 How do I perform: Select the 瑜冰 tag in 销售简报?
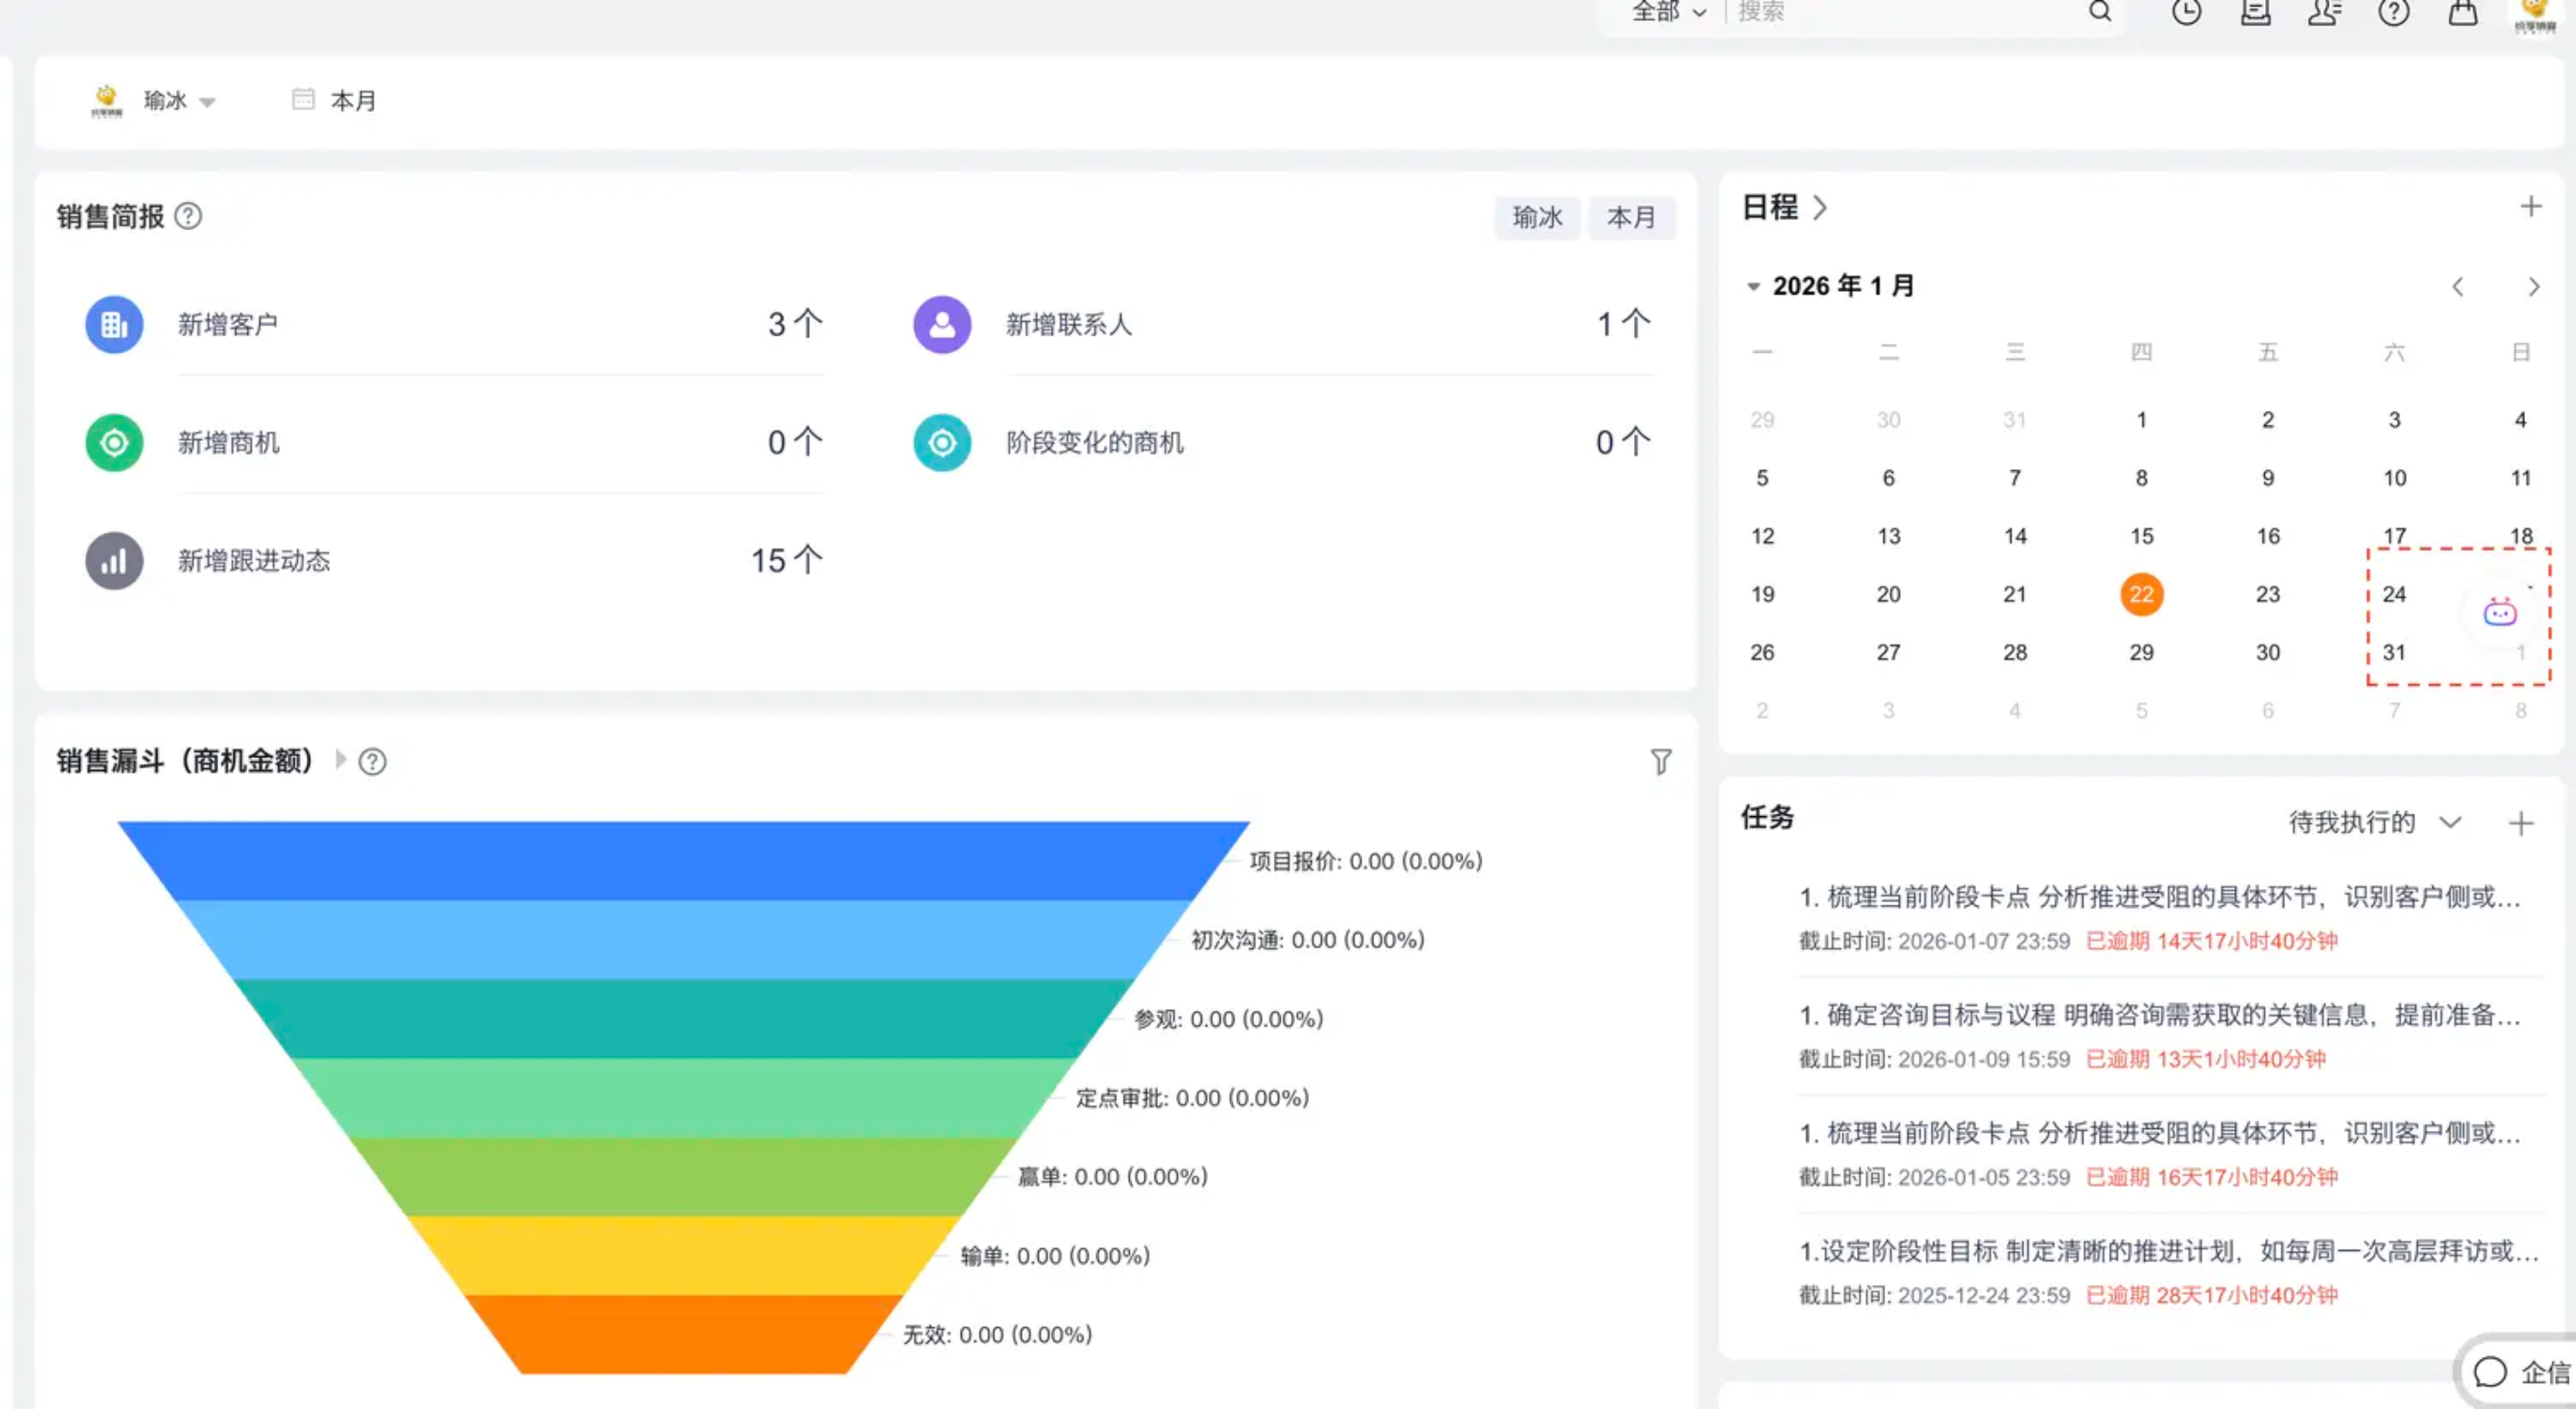[x=1536, y=217]
